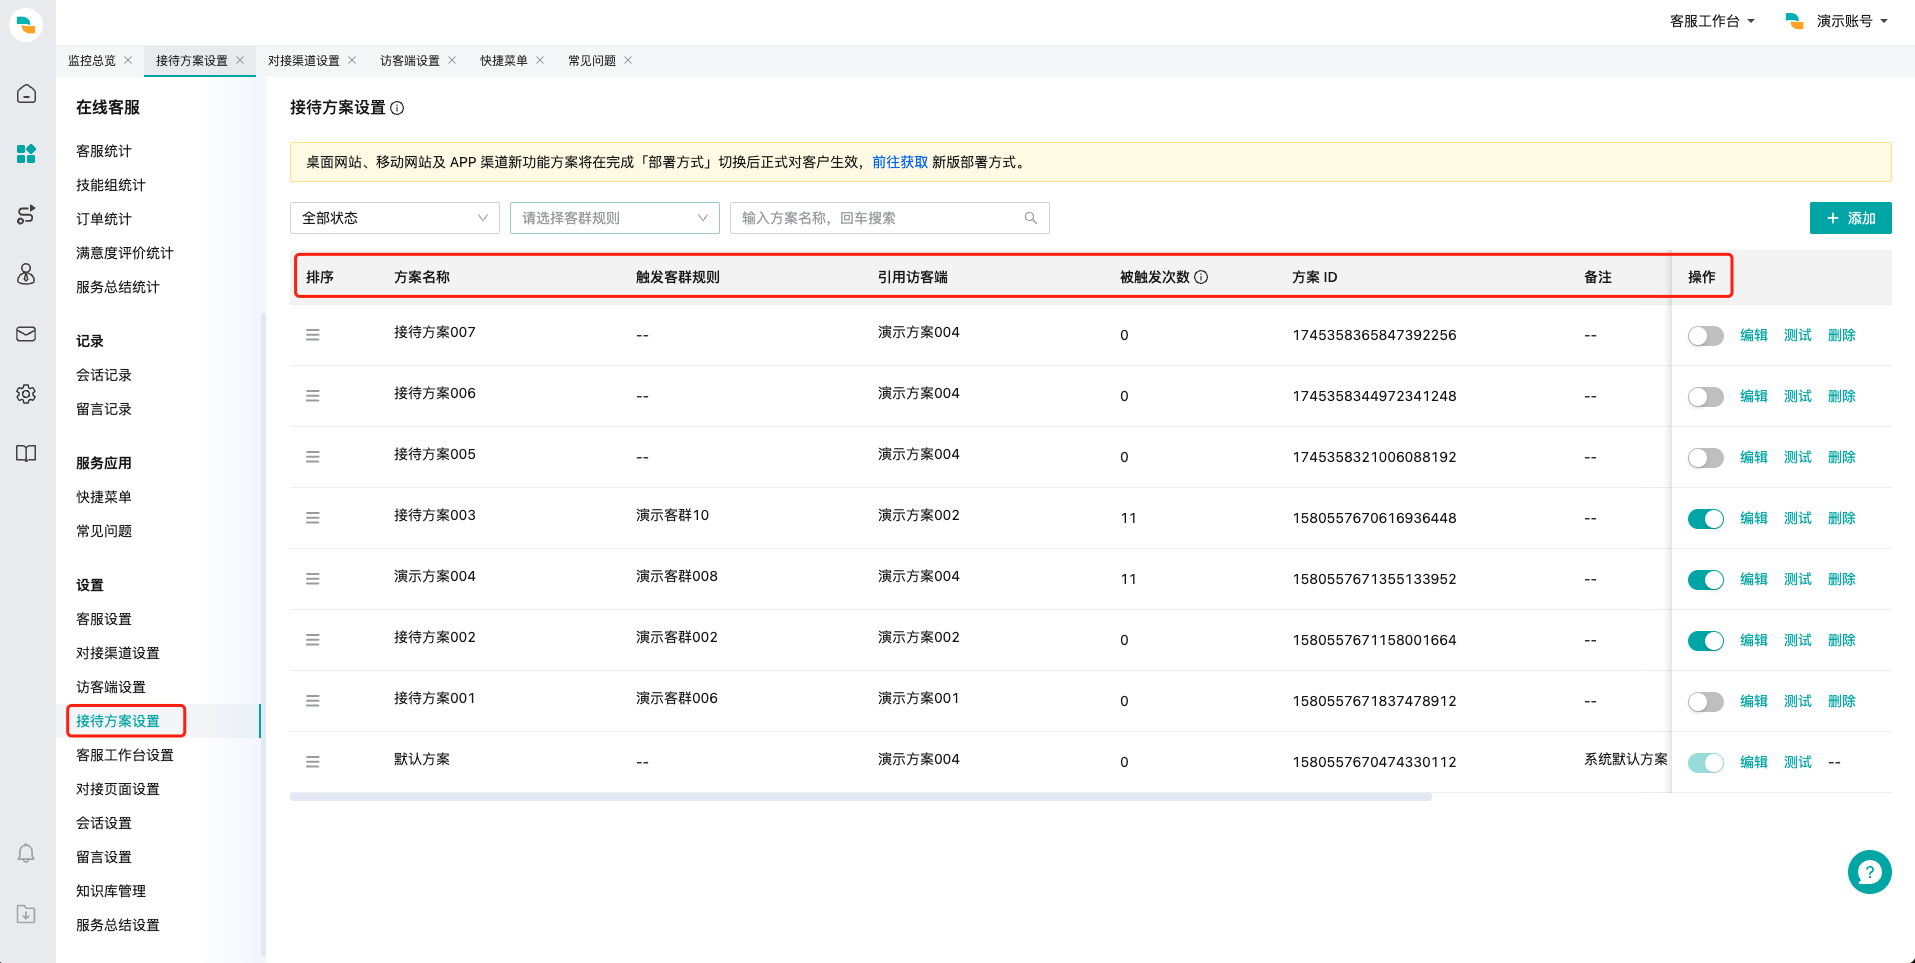This screenshot has height=963, width=1915.
Task: Disable the switch for 接待方案002
Action: tap(1705, 641)
